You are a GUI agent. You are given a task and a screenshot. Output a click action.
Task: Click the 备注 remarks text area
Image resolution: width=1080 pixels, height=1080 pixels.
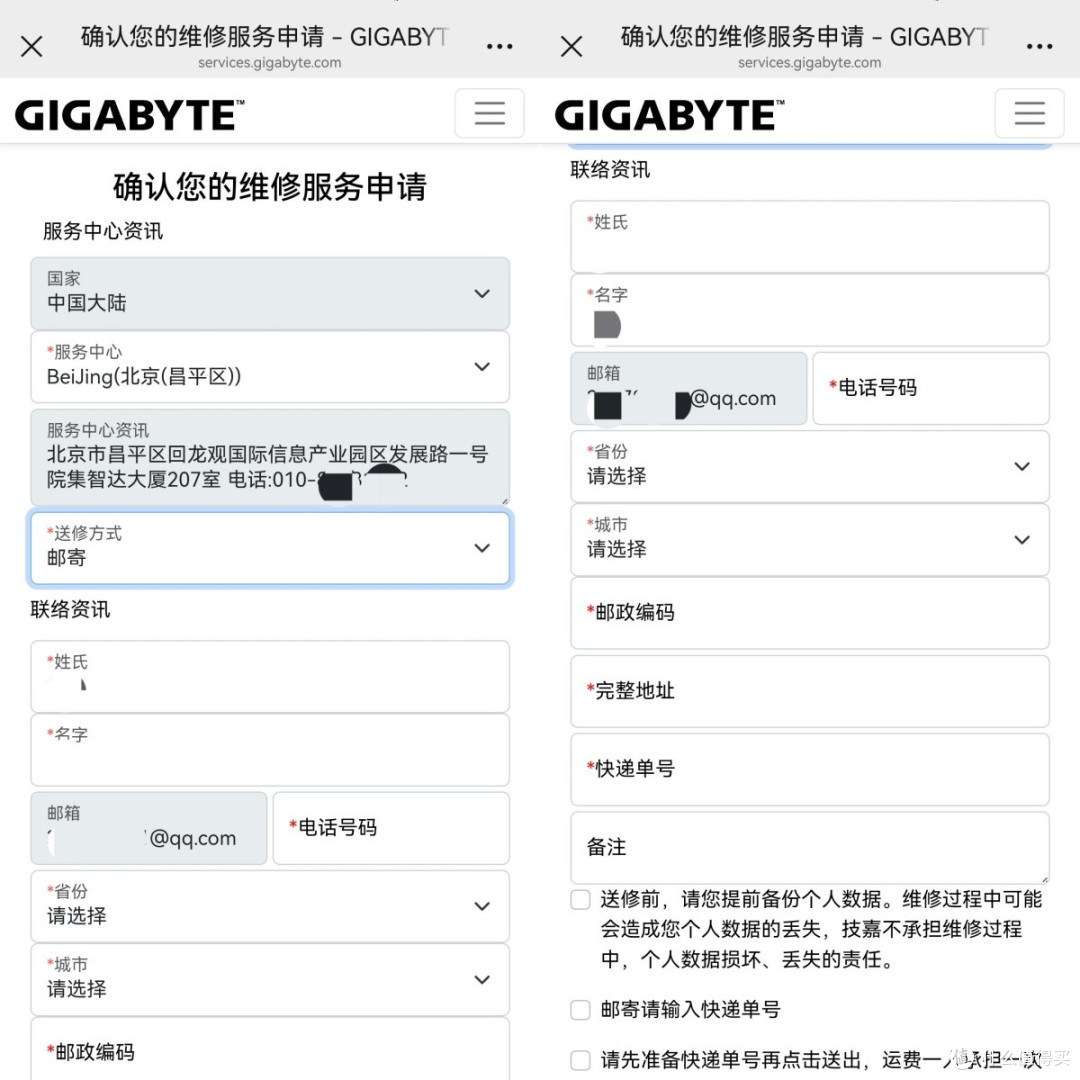coord(810,848)
